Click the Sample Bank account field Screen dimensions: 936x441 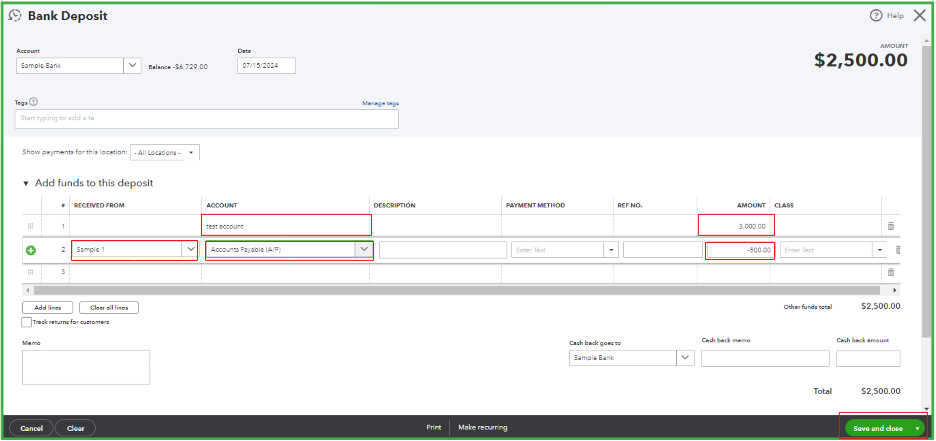[x=70, y=66]
